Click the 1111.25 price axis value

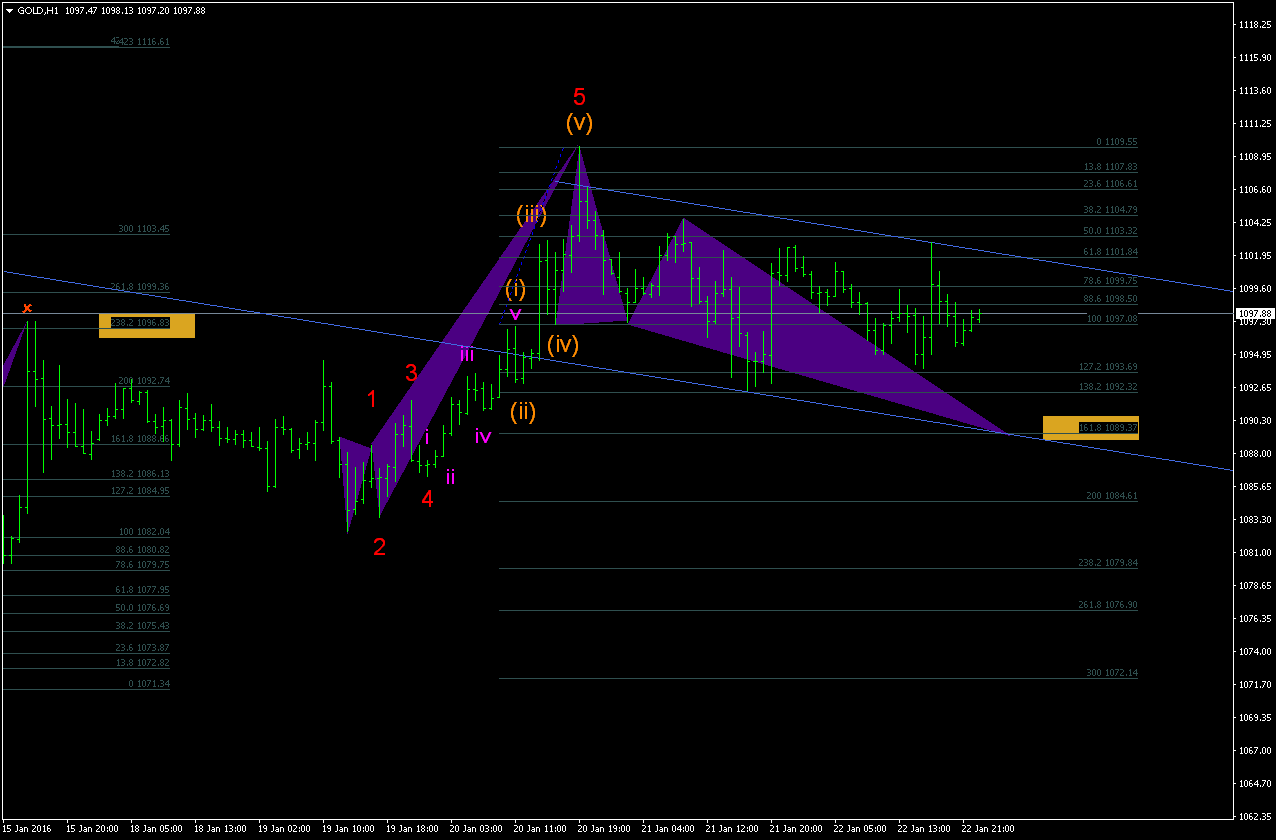click(1254, 123)
